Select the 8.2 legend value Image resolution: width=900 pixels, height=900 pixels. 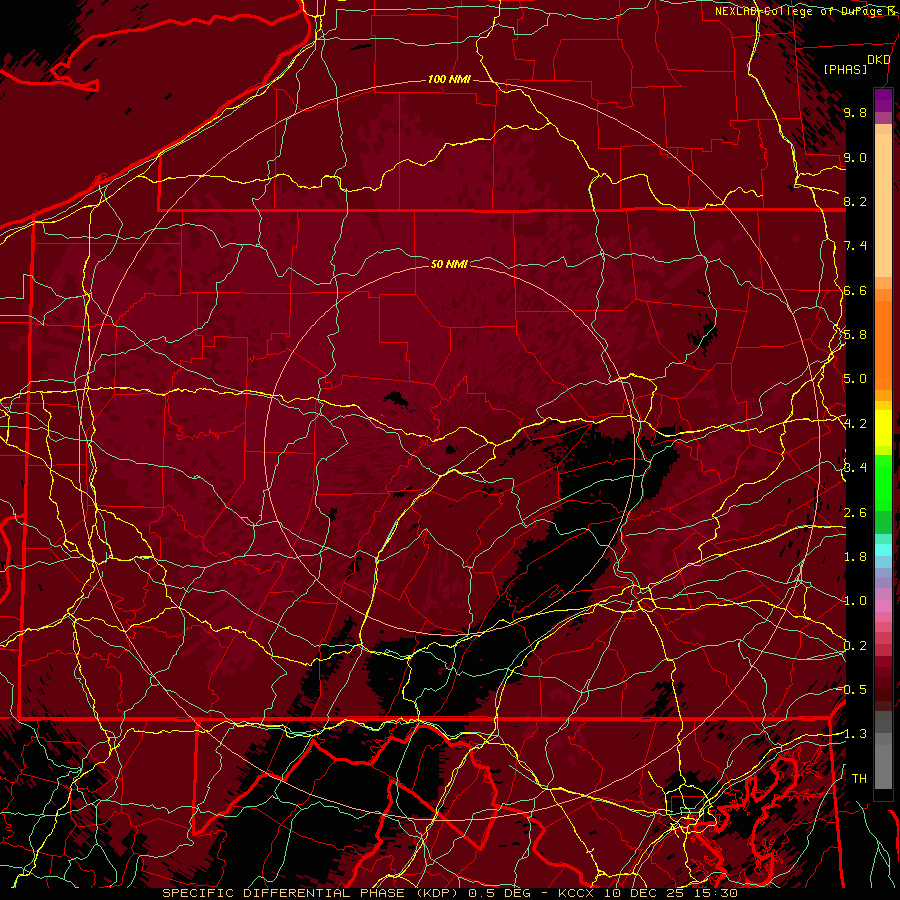tap(855, 201)
